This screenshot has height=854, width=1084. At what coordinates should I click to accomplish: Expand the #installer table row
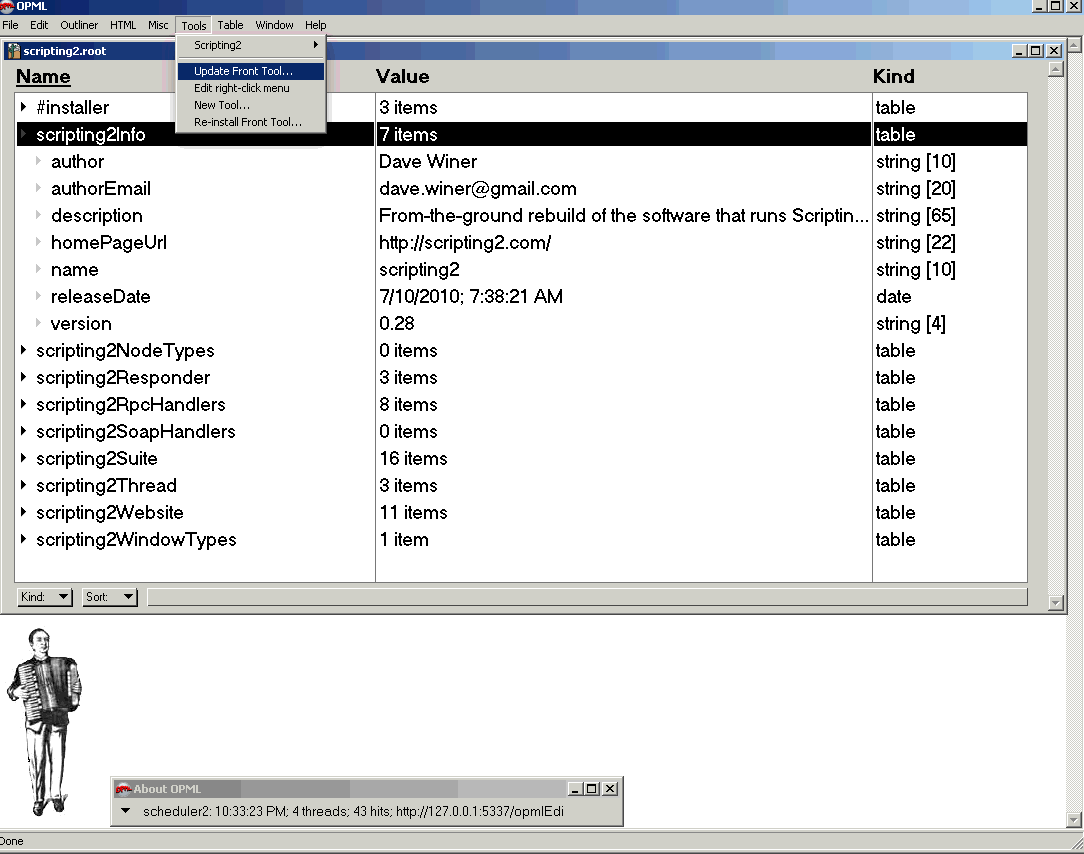coord(24,107)
